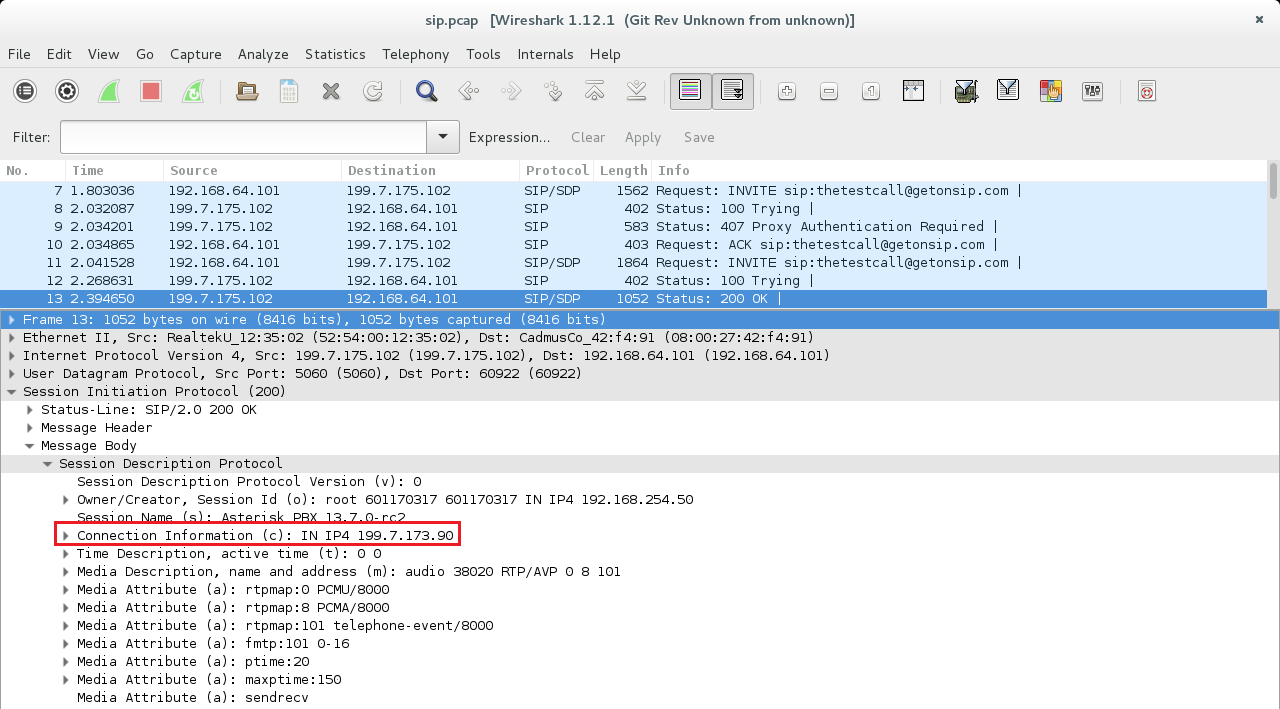Expand the Ethernet II node

[x=11, y=338]
